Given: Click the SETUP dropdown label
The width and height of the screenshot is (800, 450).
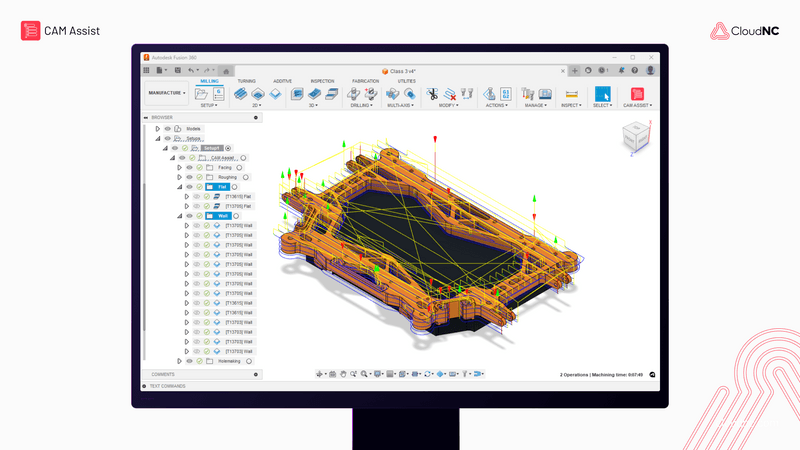Looking at the screenshot, I should (209, 105).
